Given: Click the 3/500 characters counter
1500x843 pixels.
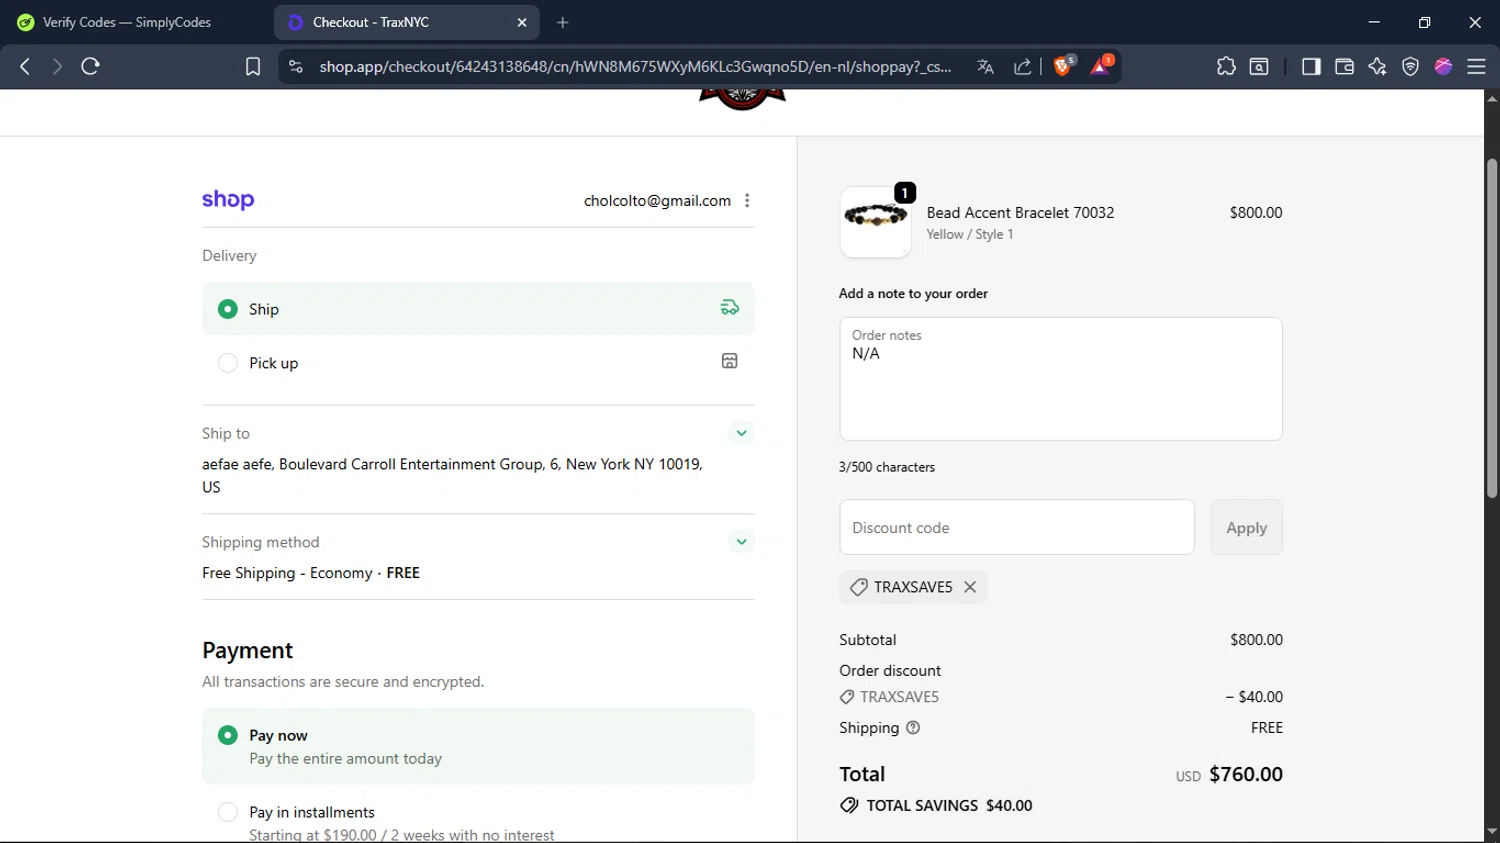Looking at the screenshot, I should [887, 467].
